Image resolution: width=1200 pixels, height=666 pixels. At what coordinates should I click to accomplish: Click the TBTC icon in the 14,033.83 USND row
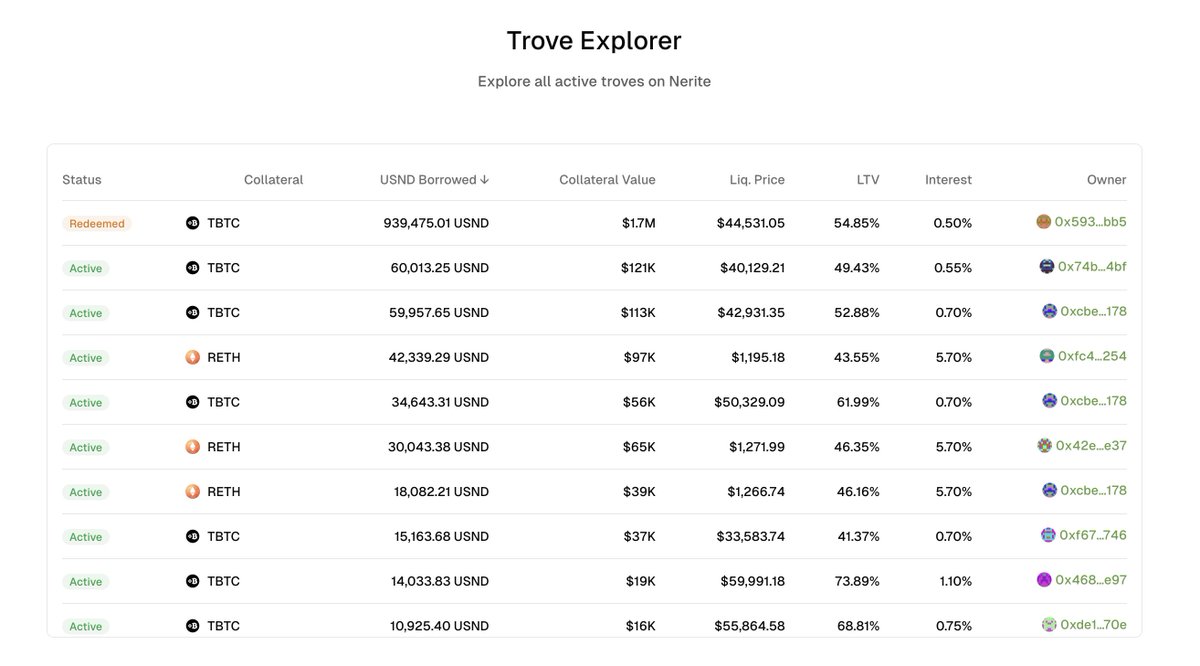coord(193,581)
